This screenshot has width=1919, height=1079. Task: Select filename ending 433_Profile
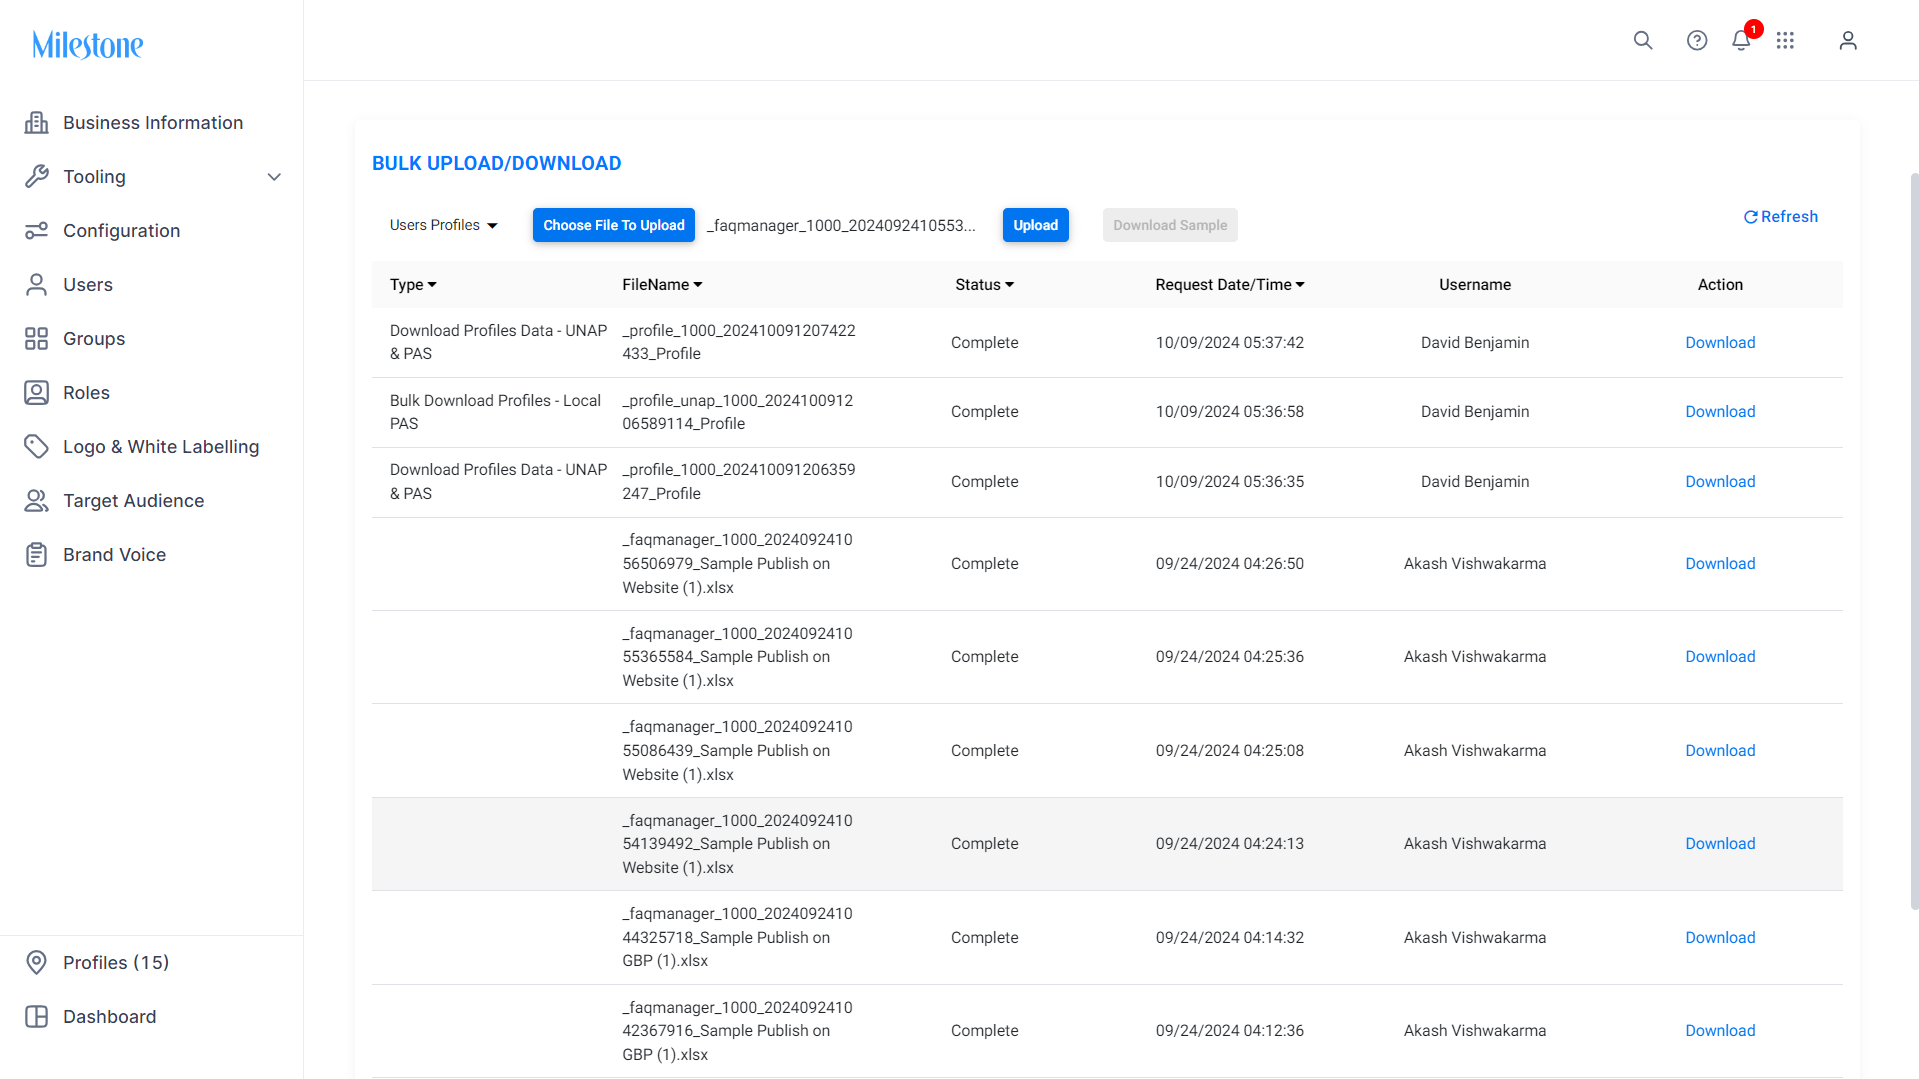coord(739,342)
